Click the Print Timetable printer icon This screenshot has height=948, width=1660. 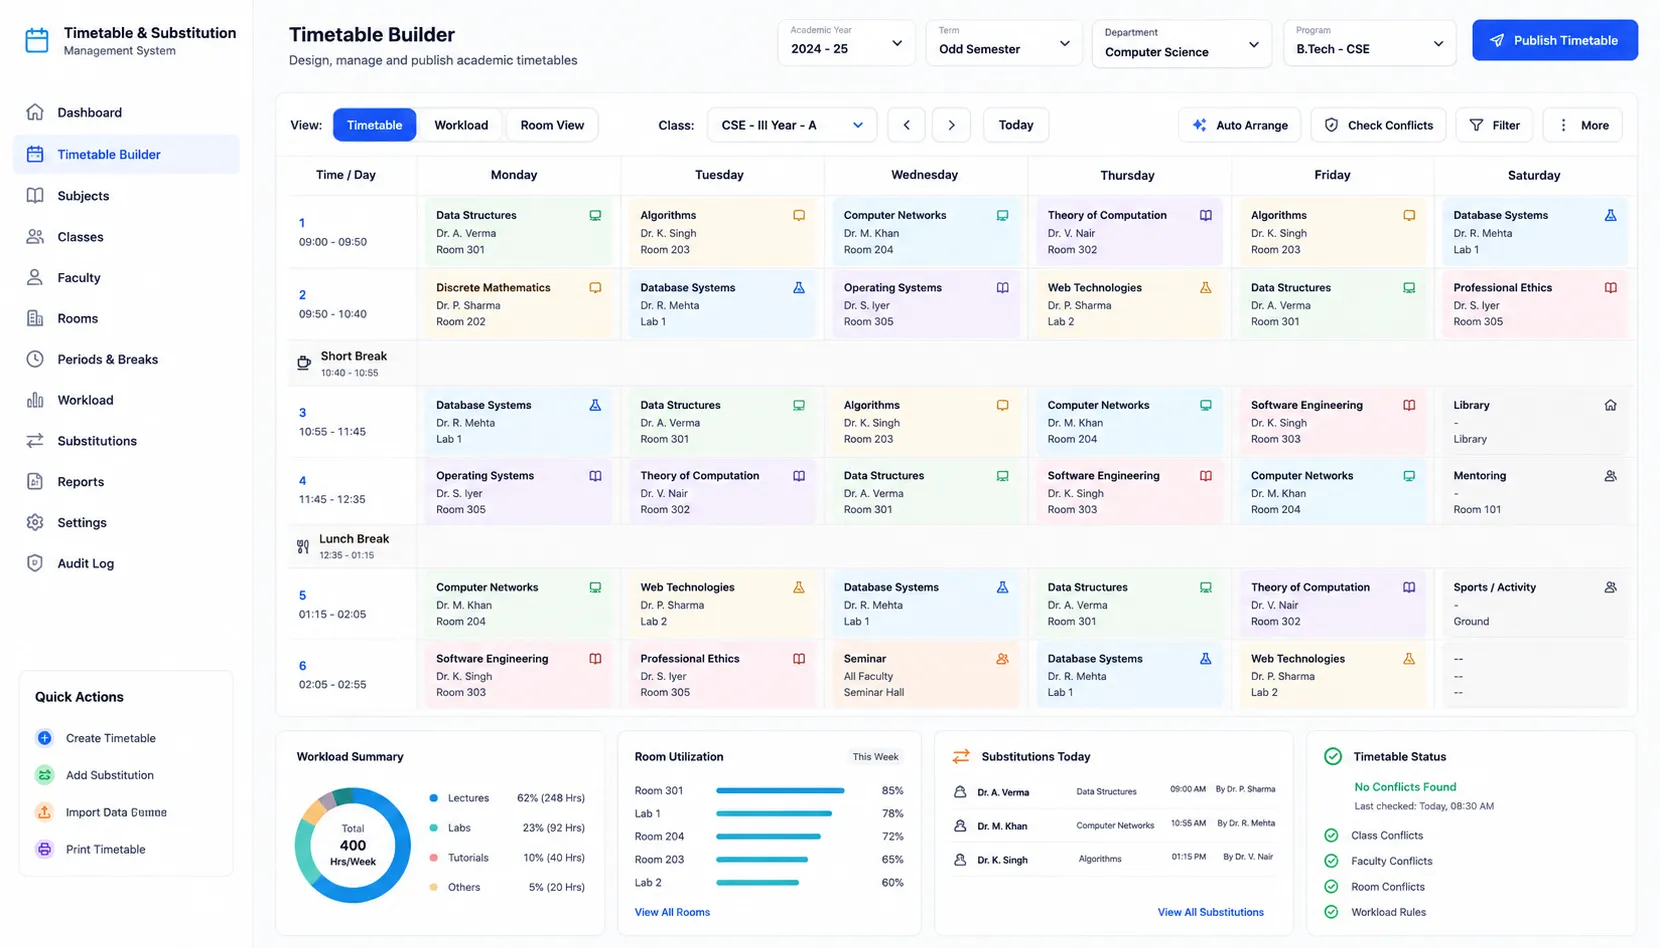44,849
